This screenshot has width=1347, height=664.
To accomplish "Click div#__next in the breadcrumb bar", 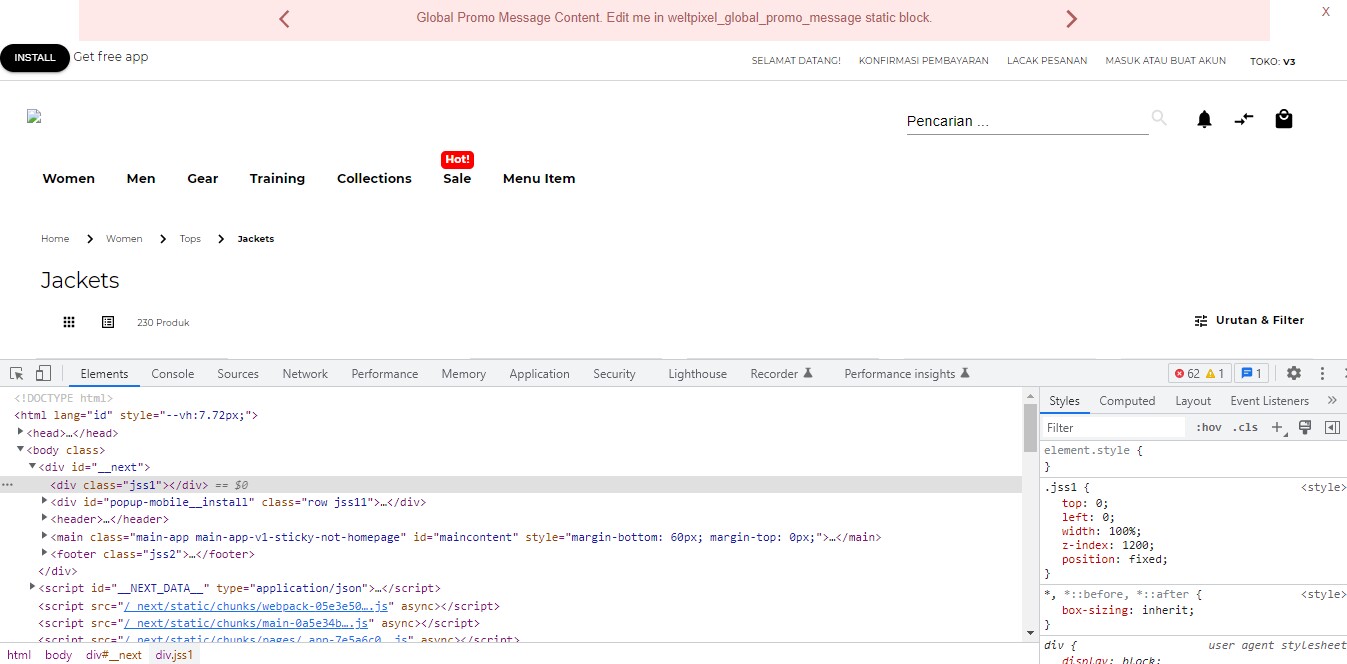I will (114, 655).
